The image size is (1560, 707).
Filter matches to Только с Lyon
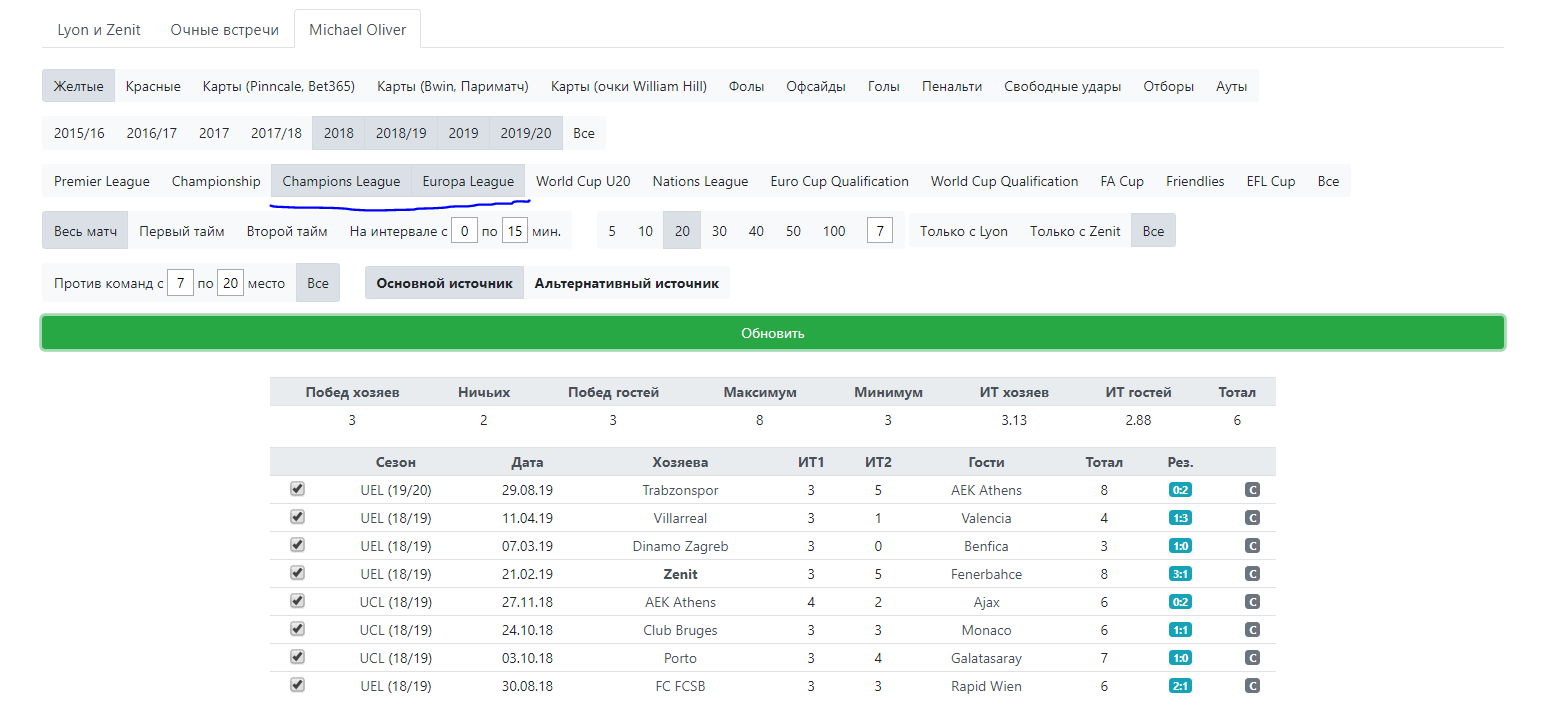964,231
